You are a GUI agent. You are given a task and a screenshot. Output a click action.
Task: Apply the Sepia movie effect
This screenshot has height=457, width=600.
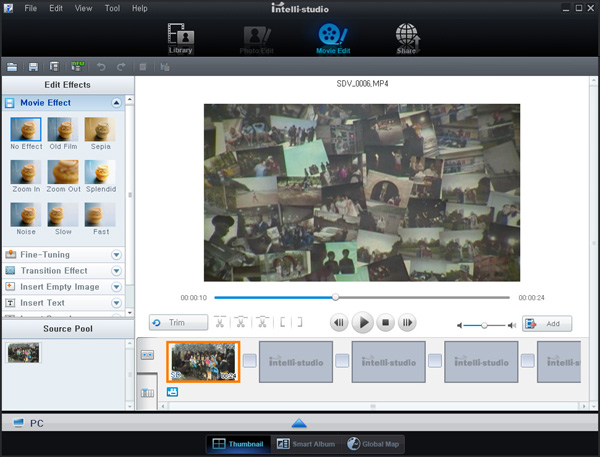coord(100,134)
